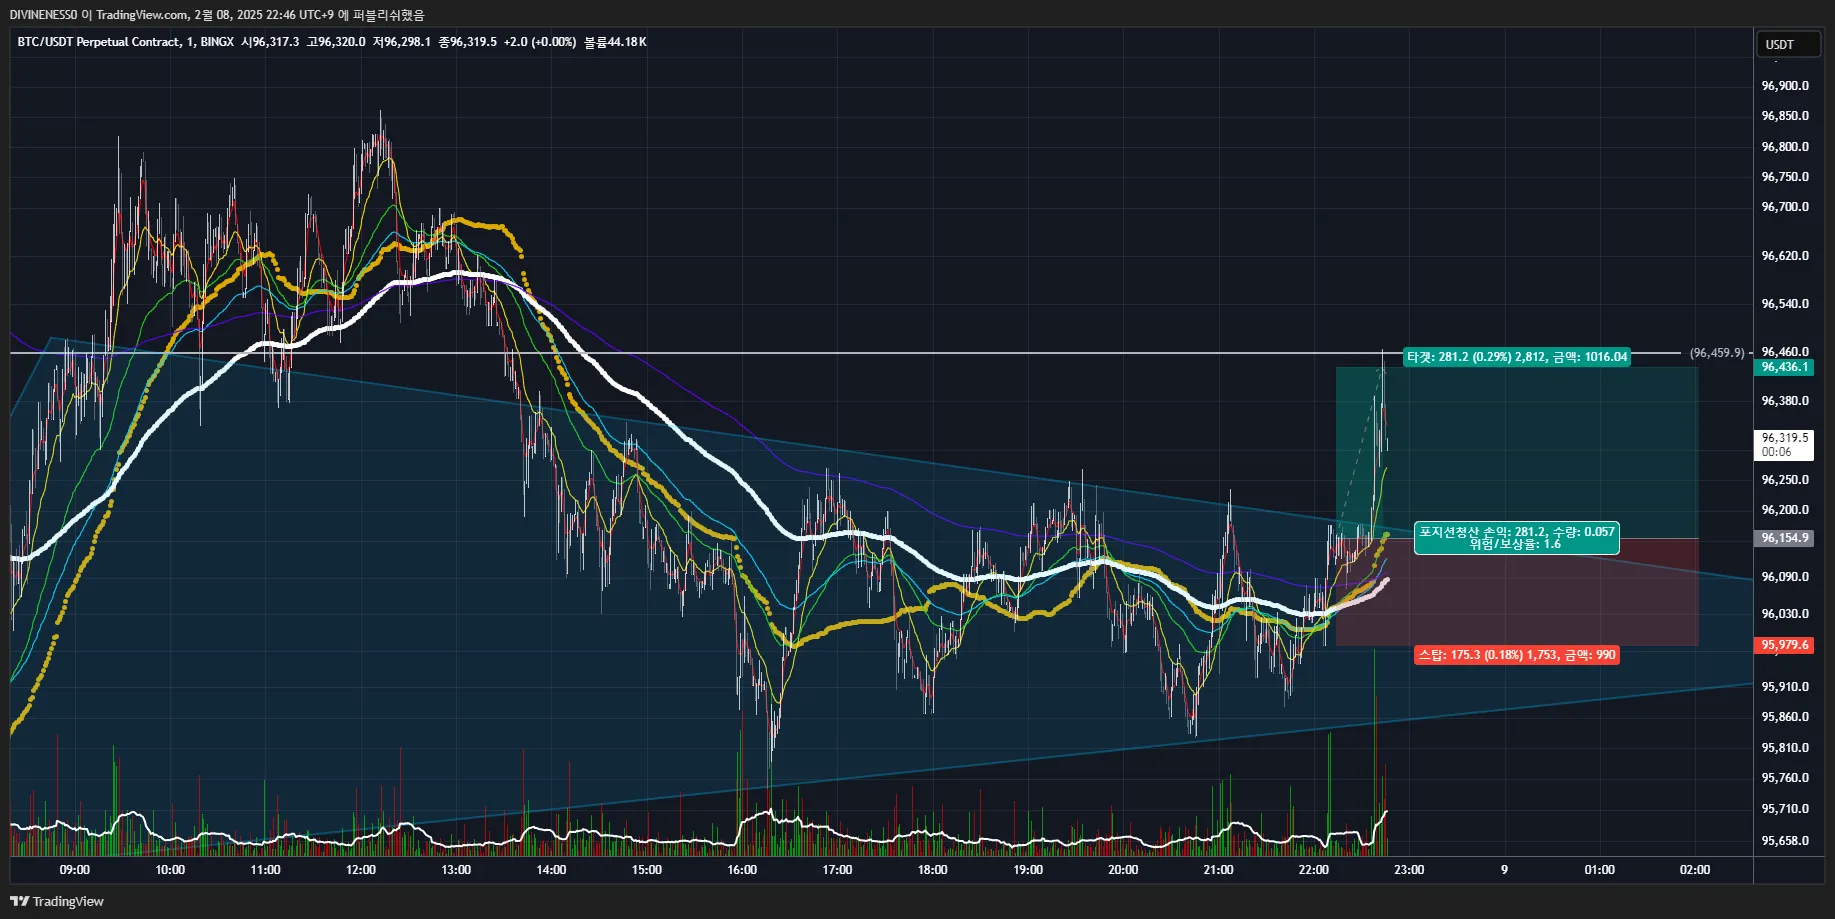
Task: Click the TradingView logo
Action: (x=57, y=901)
